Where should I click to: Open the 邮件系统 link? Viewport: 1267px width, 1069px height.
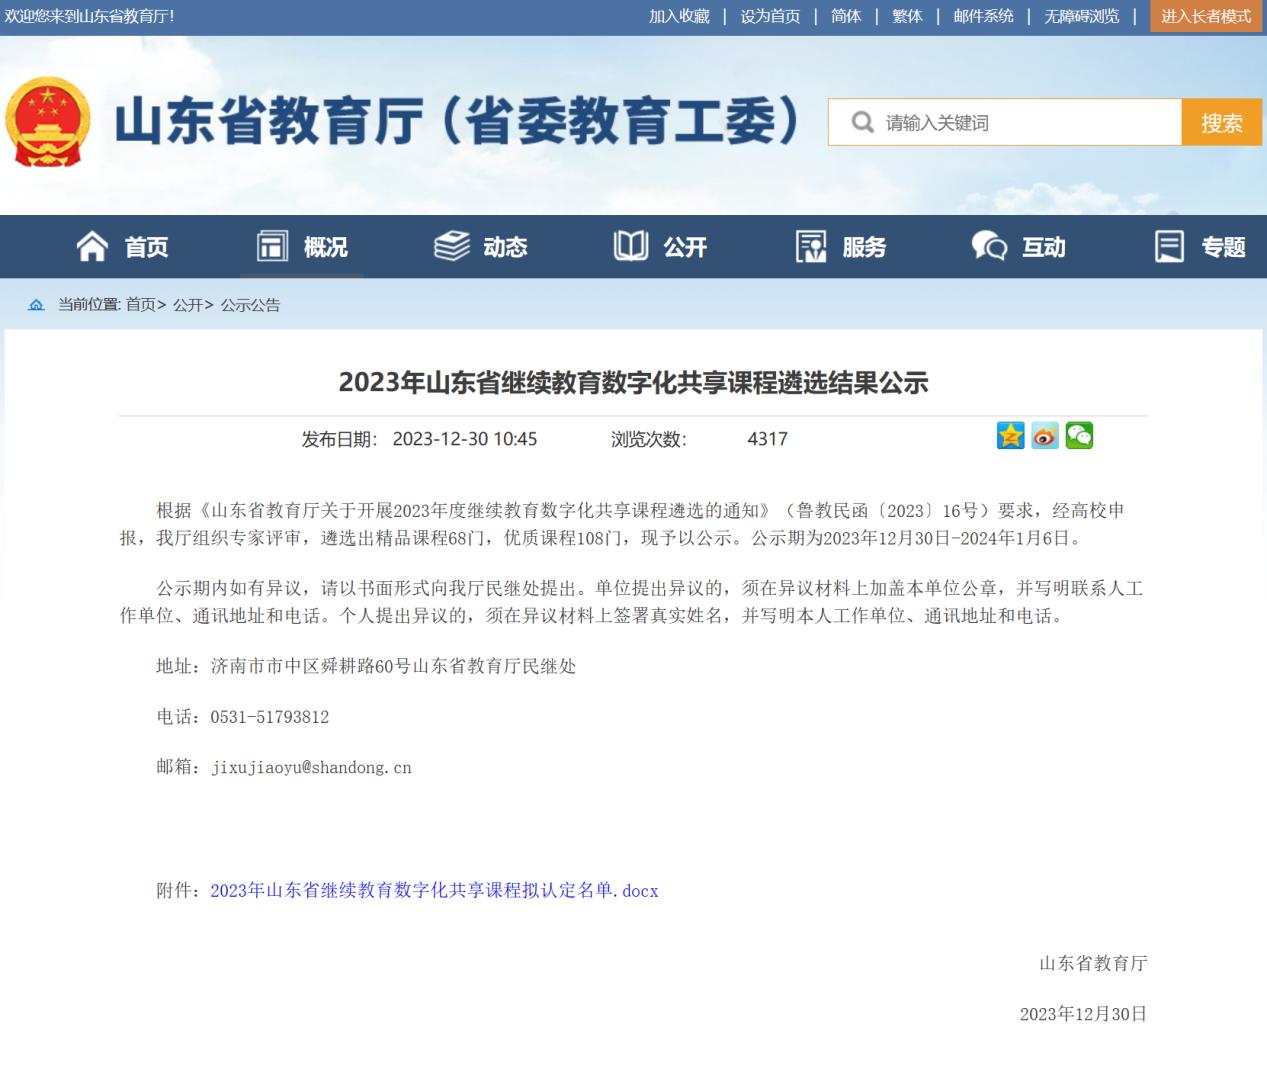pyautogui.click(x=983, y=16)
